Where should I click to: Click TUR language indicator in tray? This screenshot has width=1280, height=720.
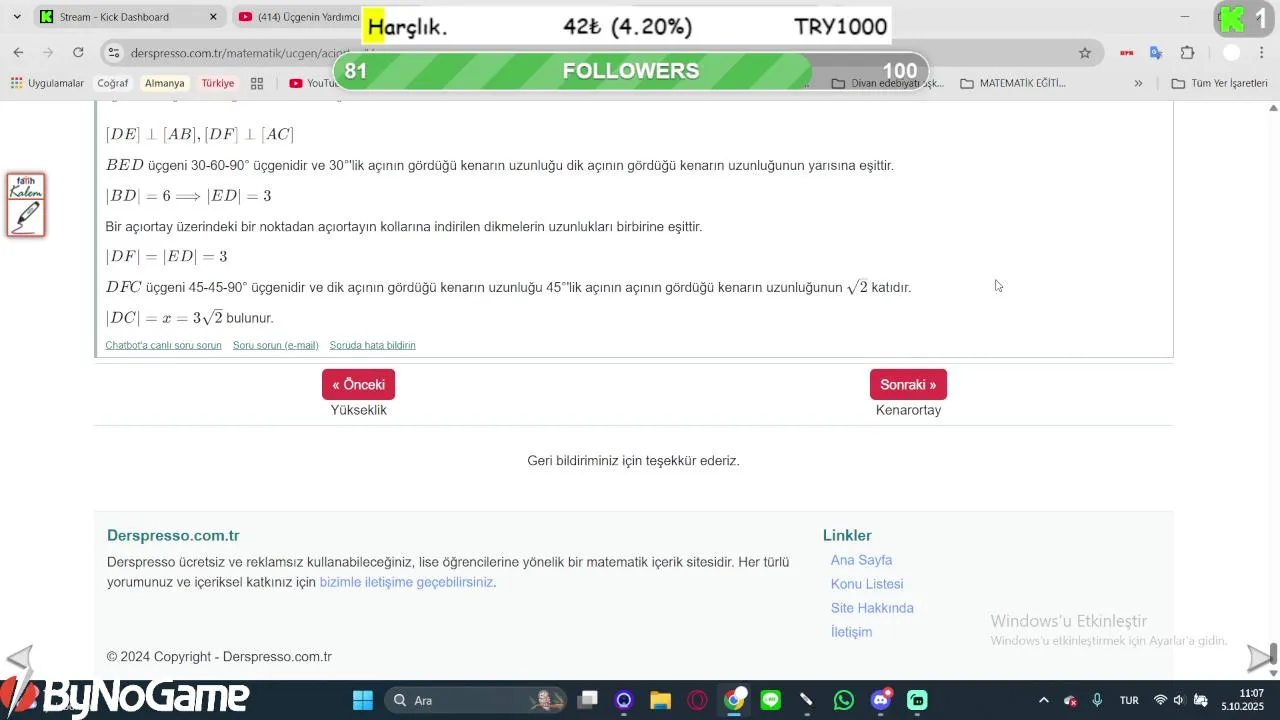1129,700
